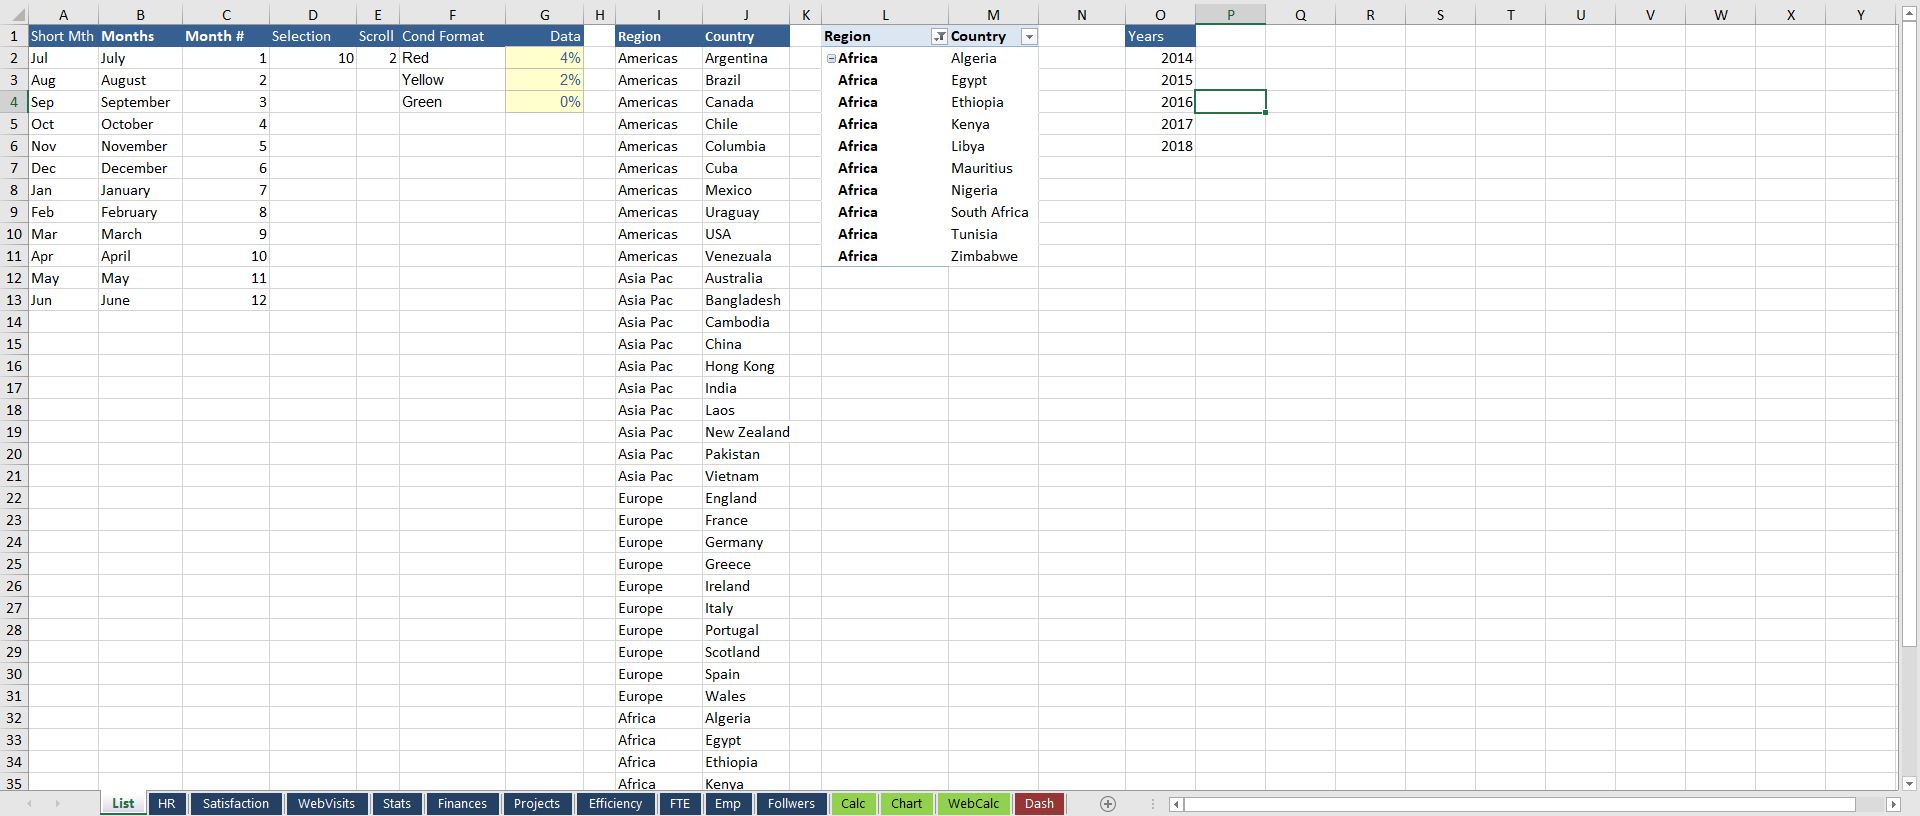This screenshot has height=816, width=1920.
Task: Collapse the Africa pivot group
Action: 831,59
